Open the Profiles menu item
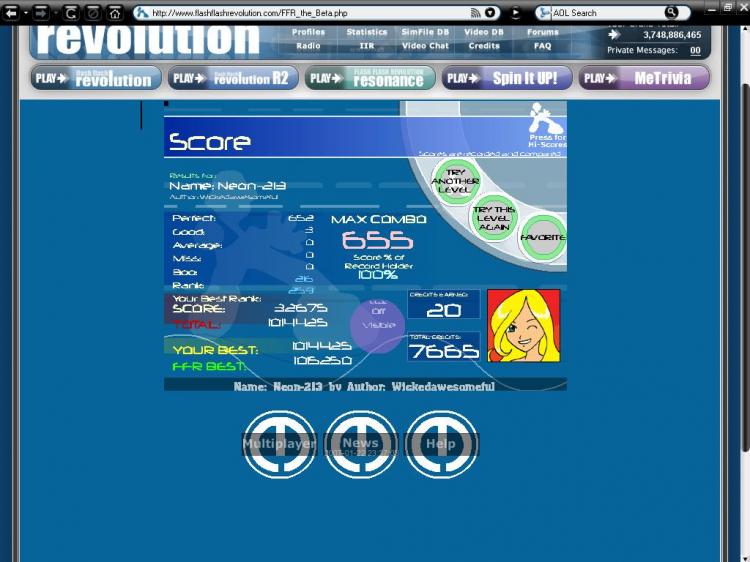Screen dimensions: 750x562 click(308, 32)
